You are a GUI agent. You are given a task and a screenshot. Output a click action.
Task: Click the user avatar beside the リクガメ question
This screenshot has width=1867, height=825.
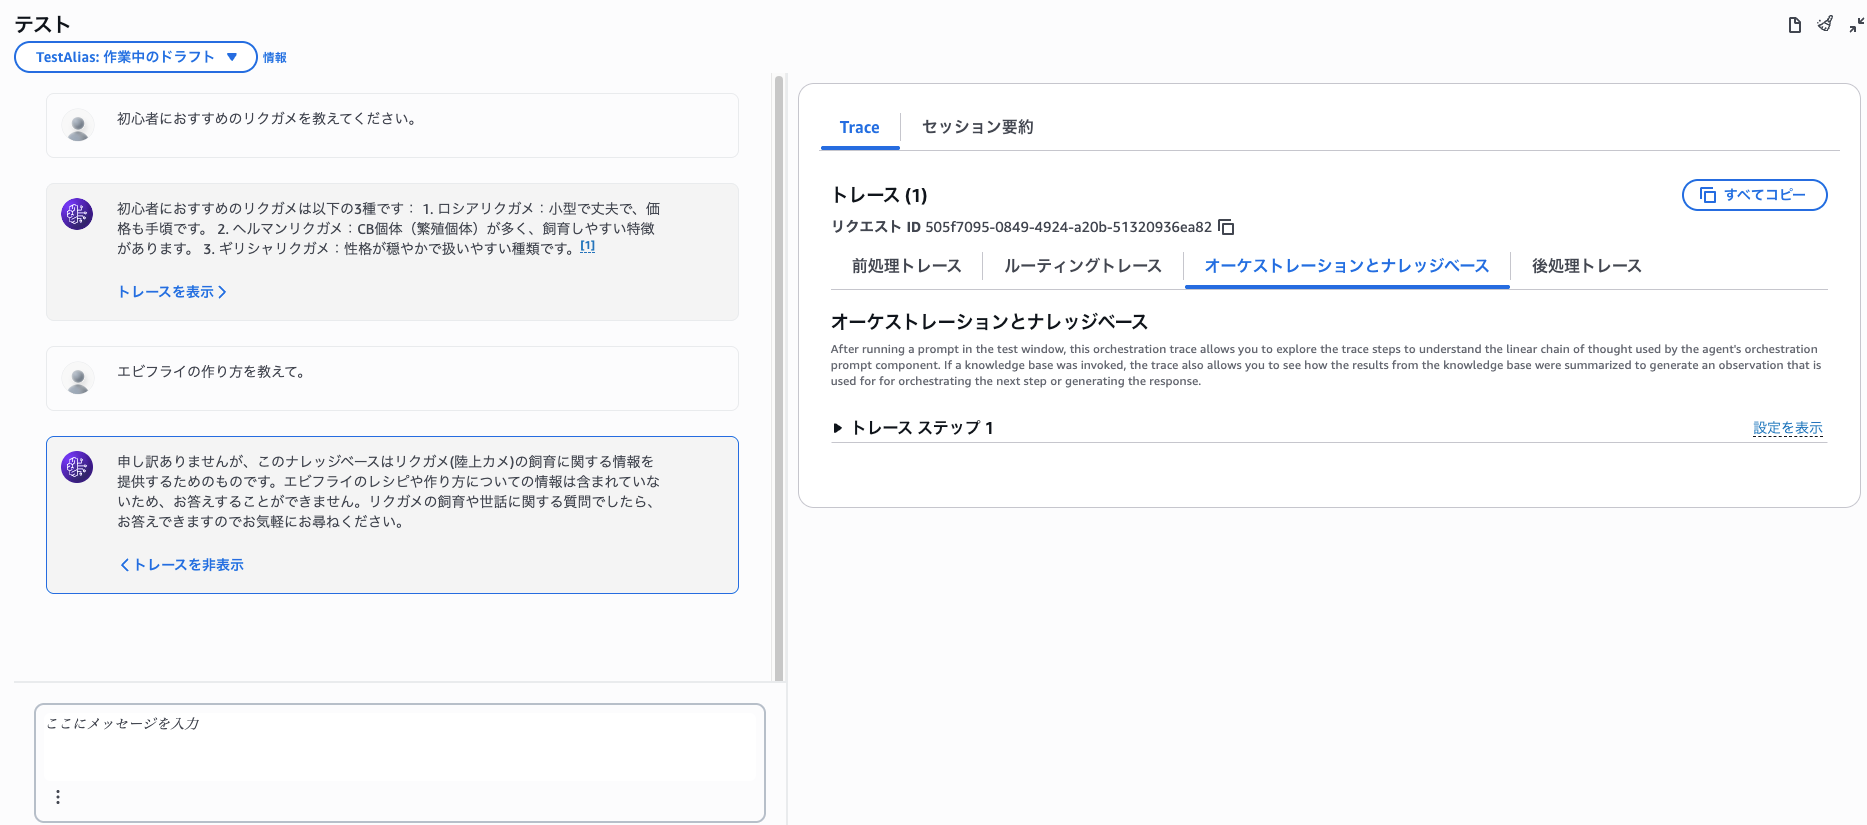pyautogui.click(x=78, y=126)
